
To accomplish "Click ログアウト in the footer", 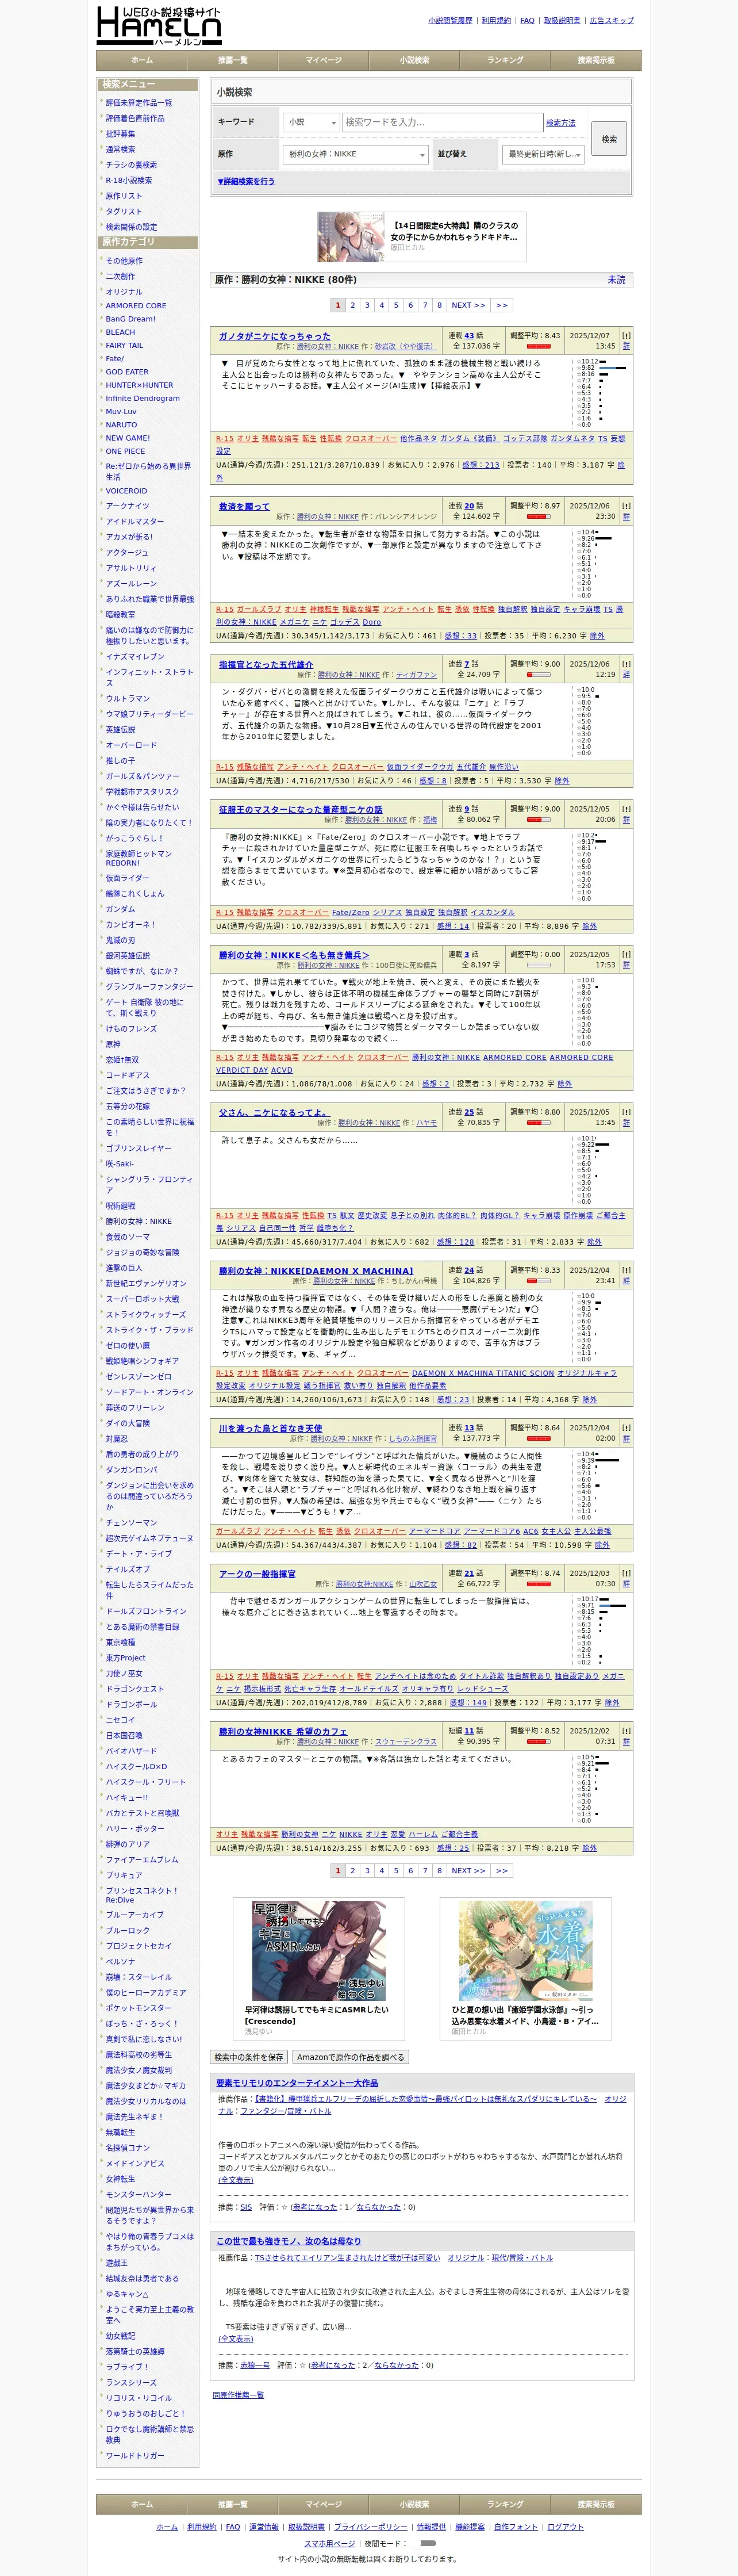I will tap(565, 2527).
